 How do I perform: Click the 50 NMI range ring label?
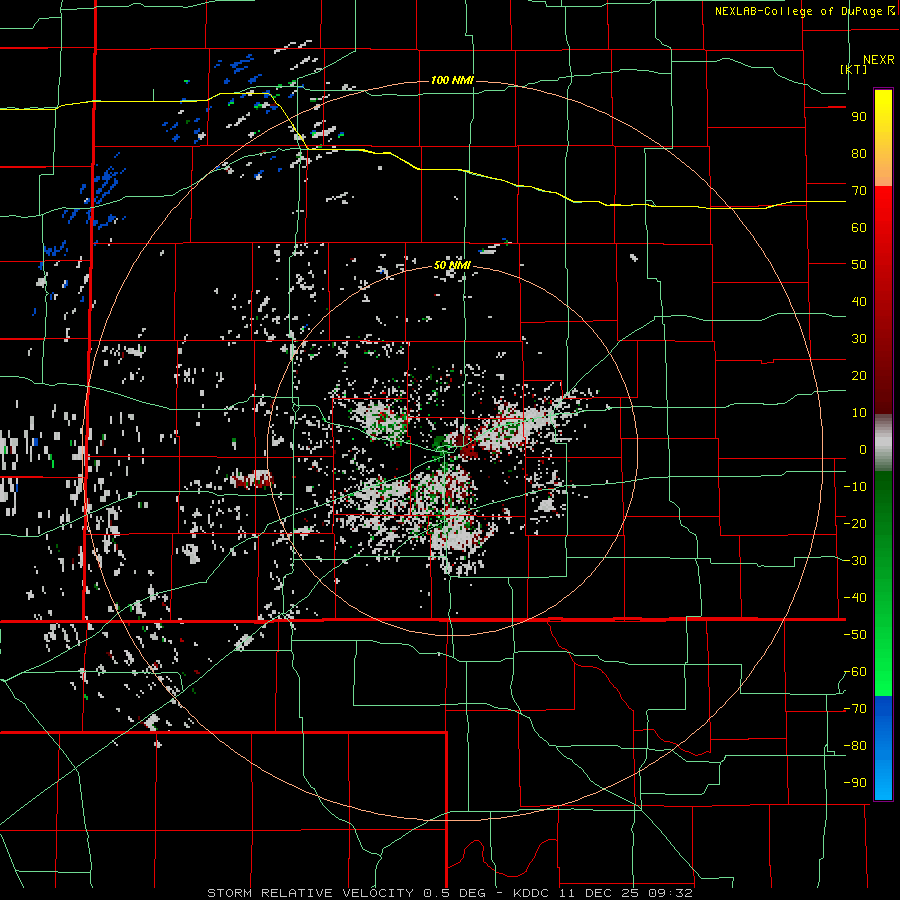[x=452, y=265]
